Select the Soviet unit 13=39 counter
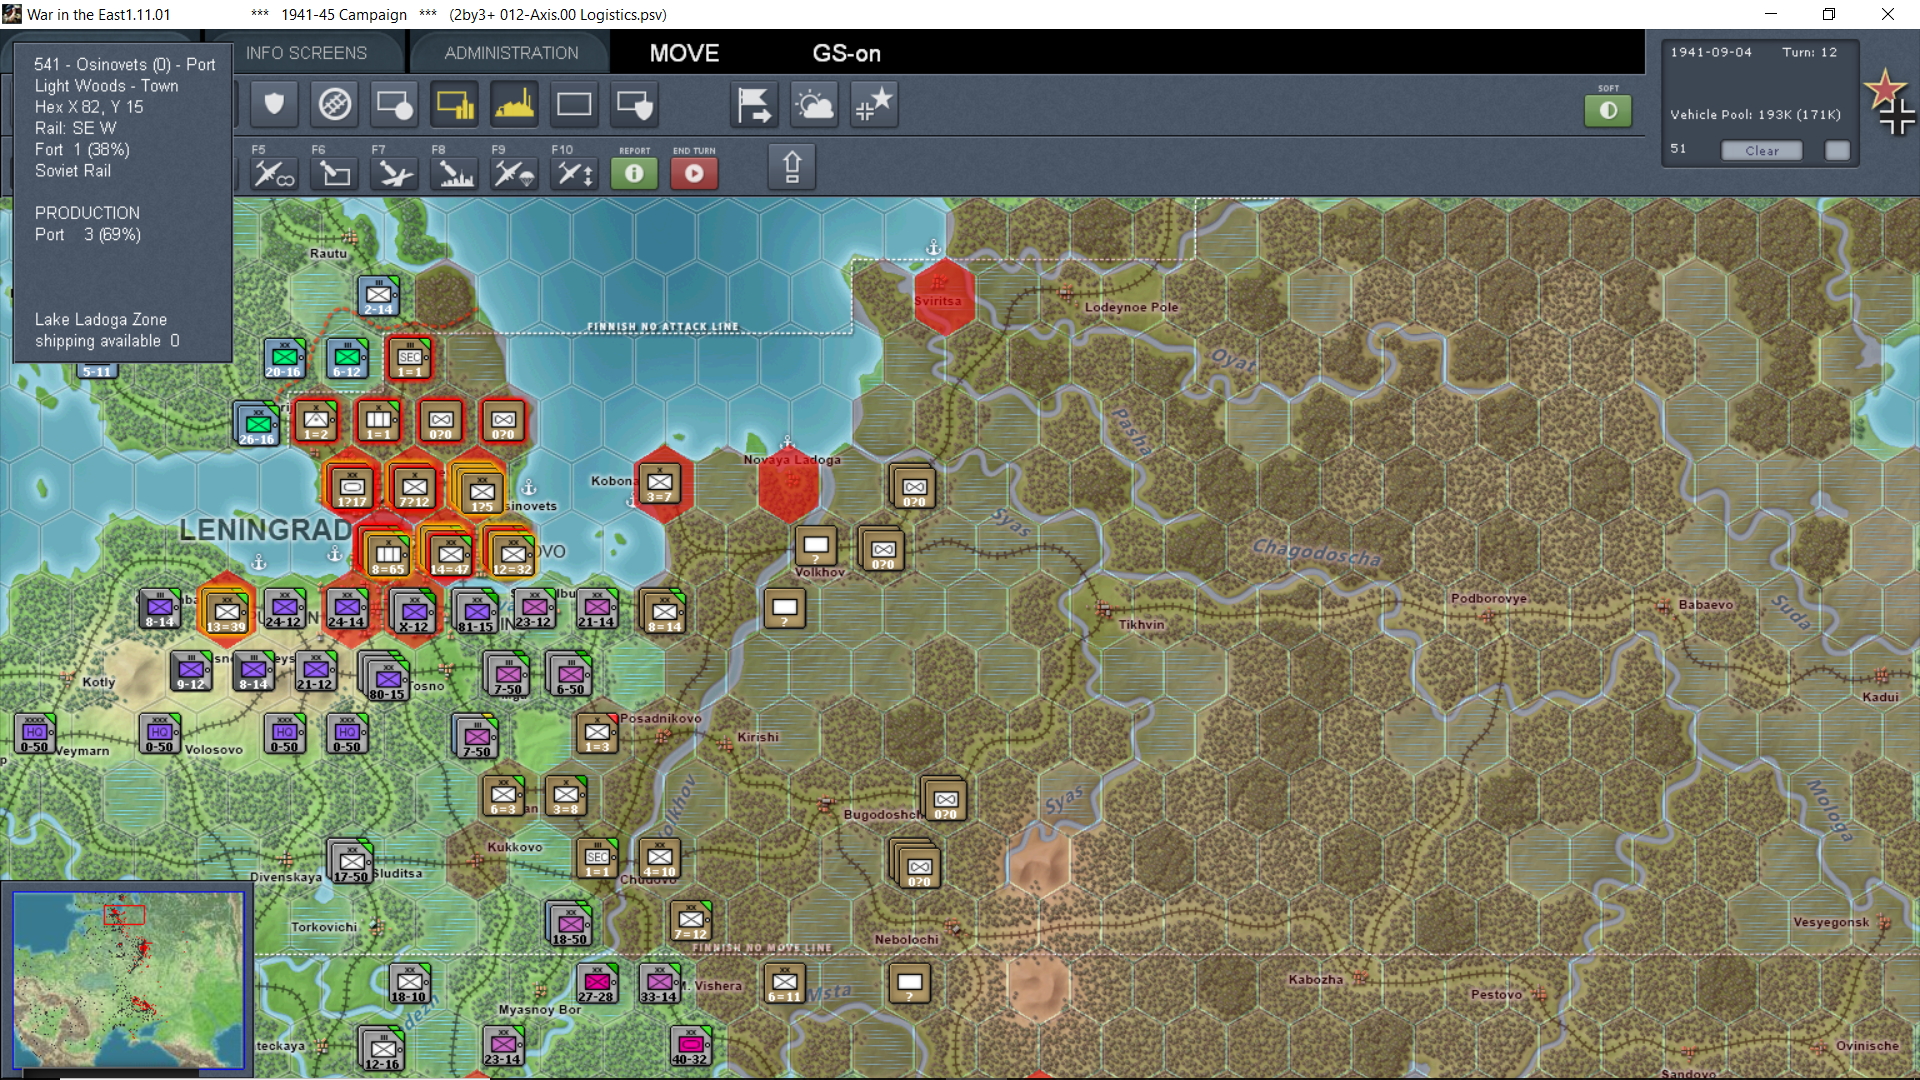Viewport: 1920px width, 1080px height. pyautogui.click(x=226, y=612)
